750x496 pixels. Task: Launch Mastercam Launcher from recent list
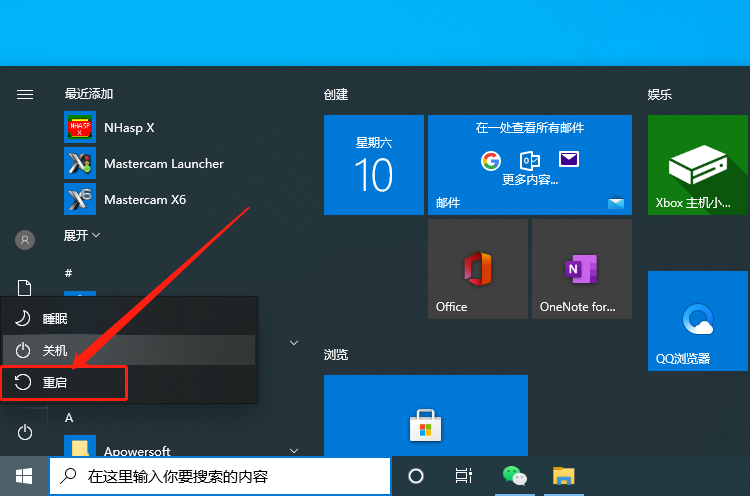[x=143, y=163]
